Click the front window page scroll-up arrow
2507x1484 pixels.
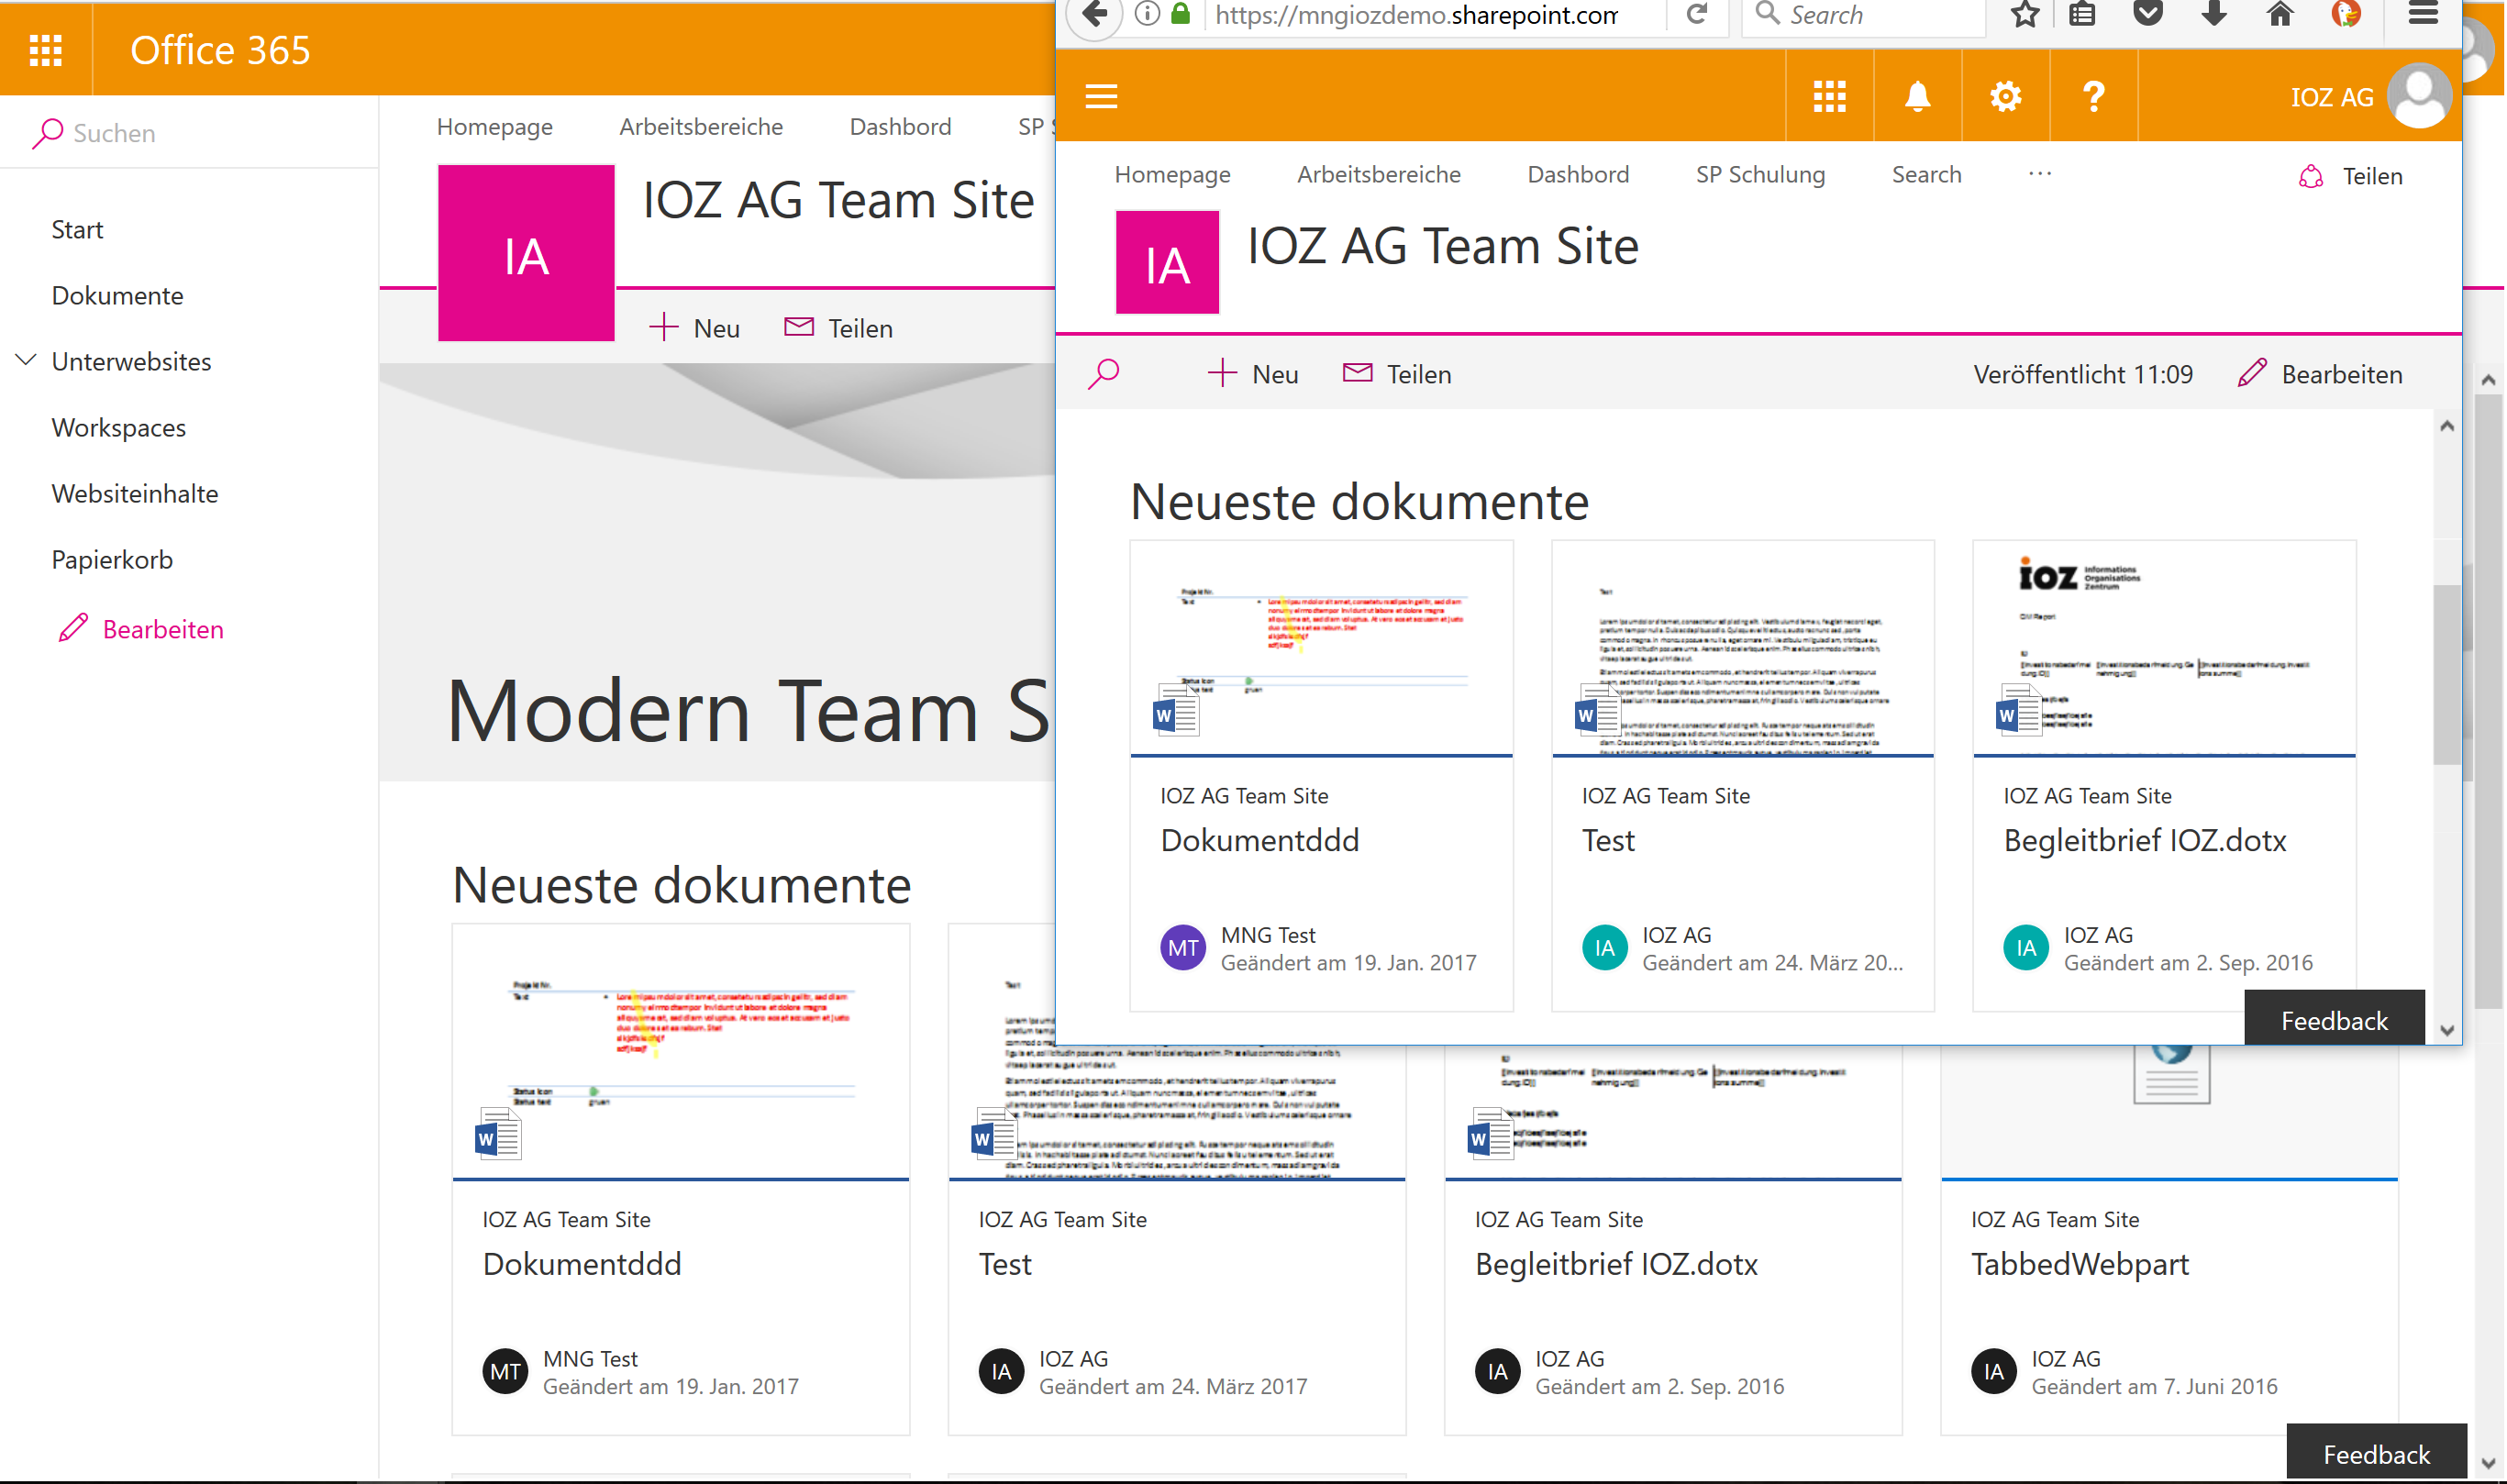pos(2447,426)
